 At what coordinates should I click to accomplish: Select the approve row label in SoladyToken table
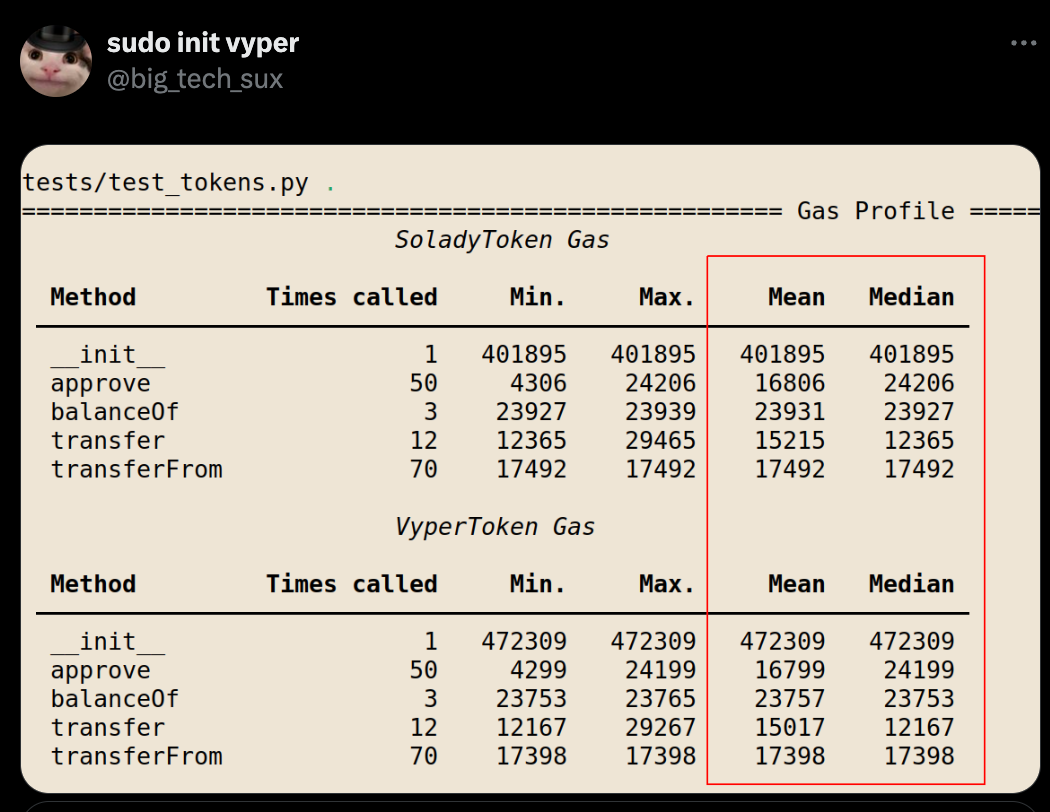(x=100, y=383)
